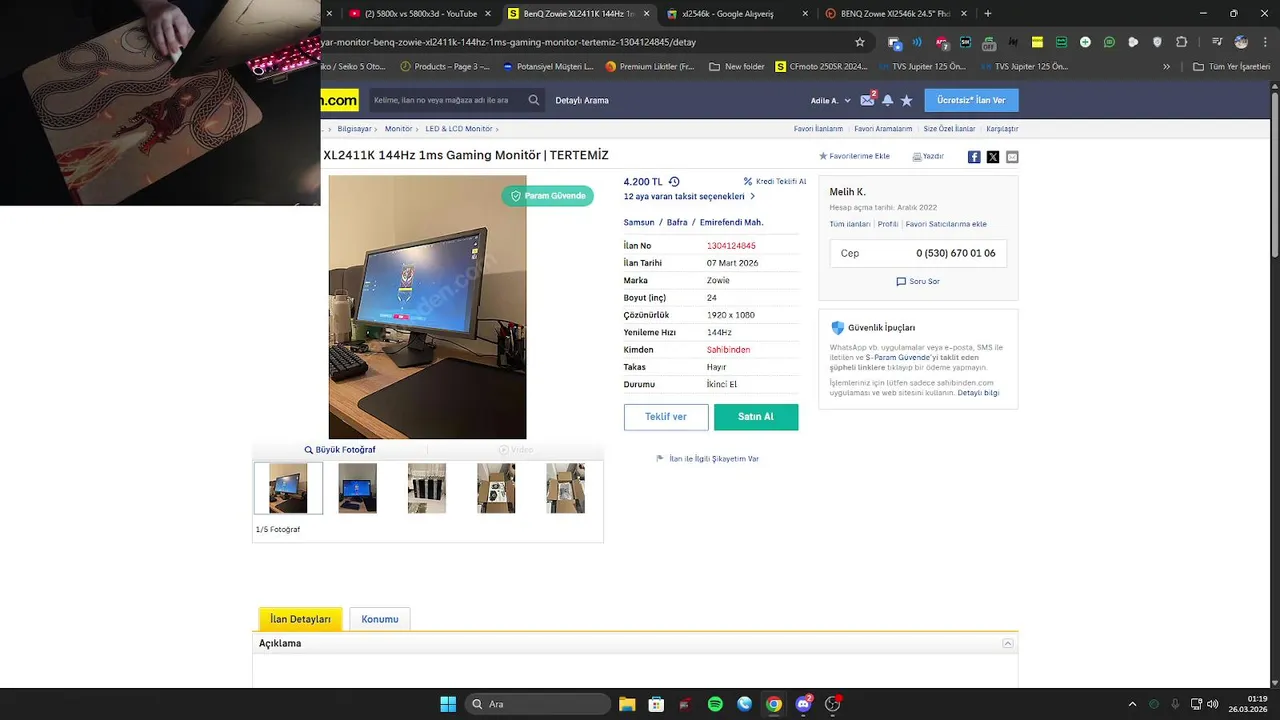Show hidden system tray icons chevron

pyautogui.click(x=1132, y=704)
